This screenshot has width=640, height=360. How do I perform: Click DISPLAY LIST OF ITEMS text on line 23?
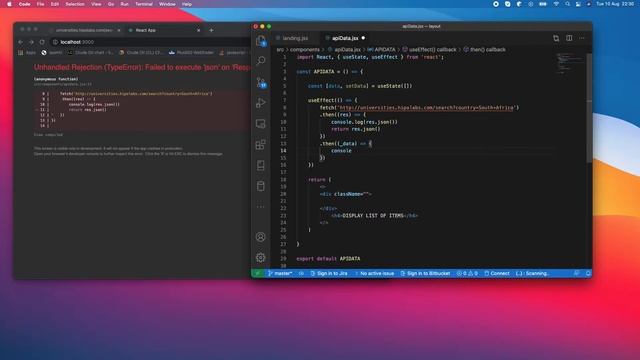click(372, 216)
